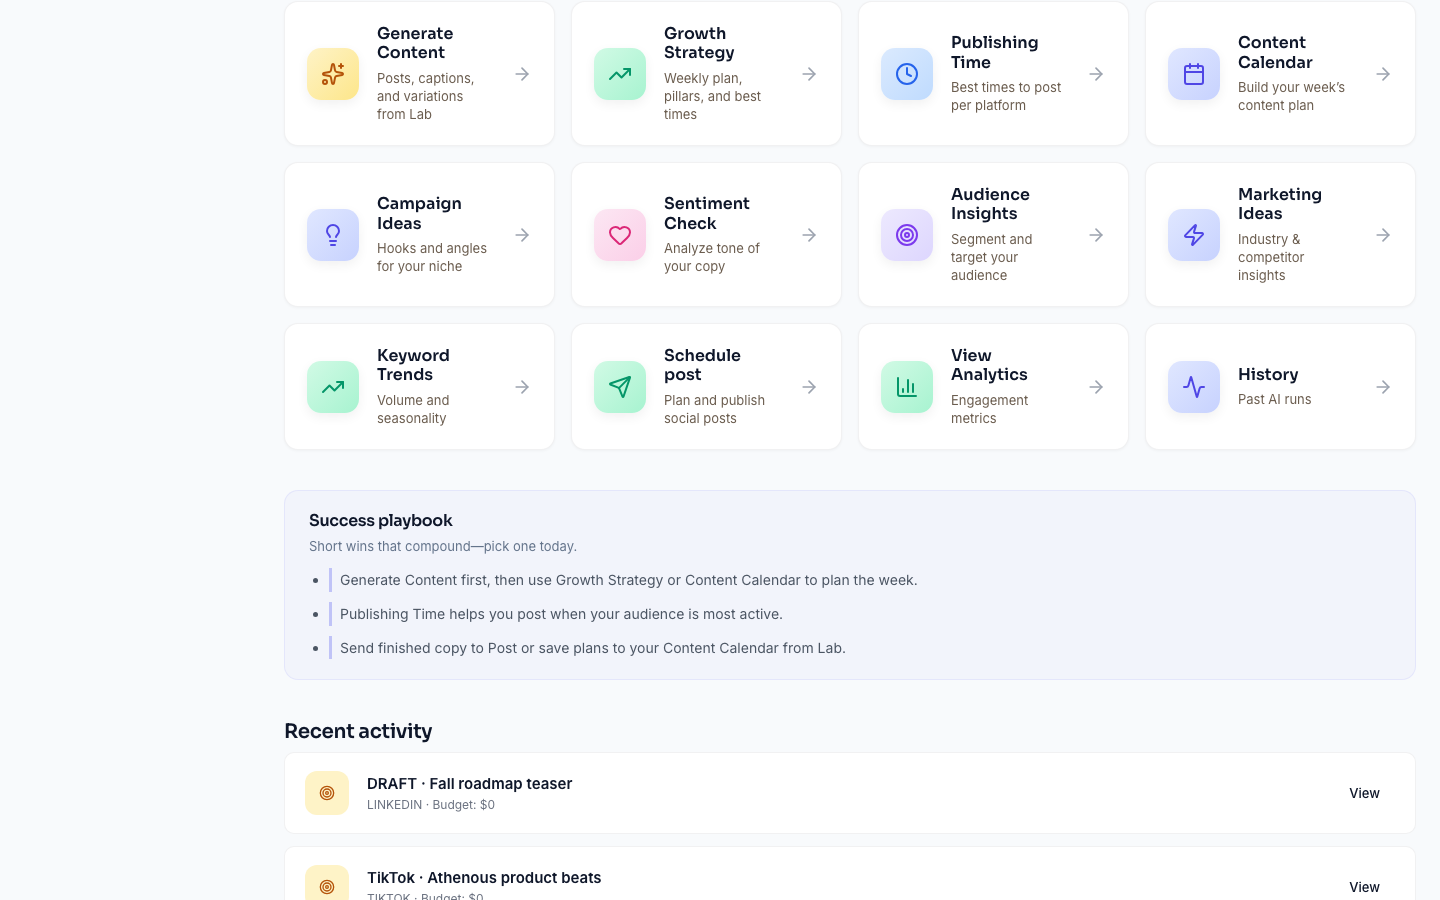Click the Fall roadmap teaser campaign icon
This screenshot has width=1440, height=900.
tap(327, 793)
